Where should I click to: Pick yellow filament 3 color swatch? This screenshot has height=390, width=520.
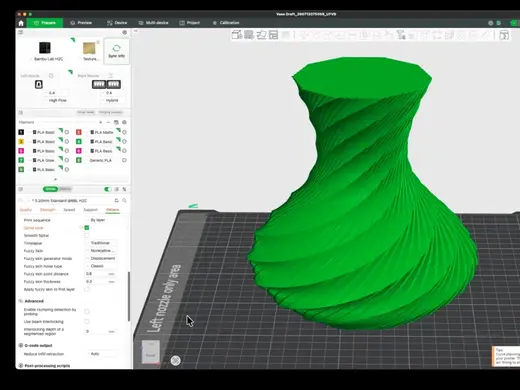coord(21,142)
